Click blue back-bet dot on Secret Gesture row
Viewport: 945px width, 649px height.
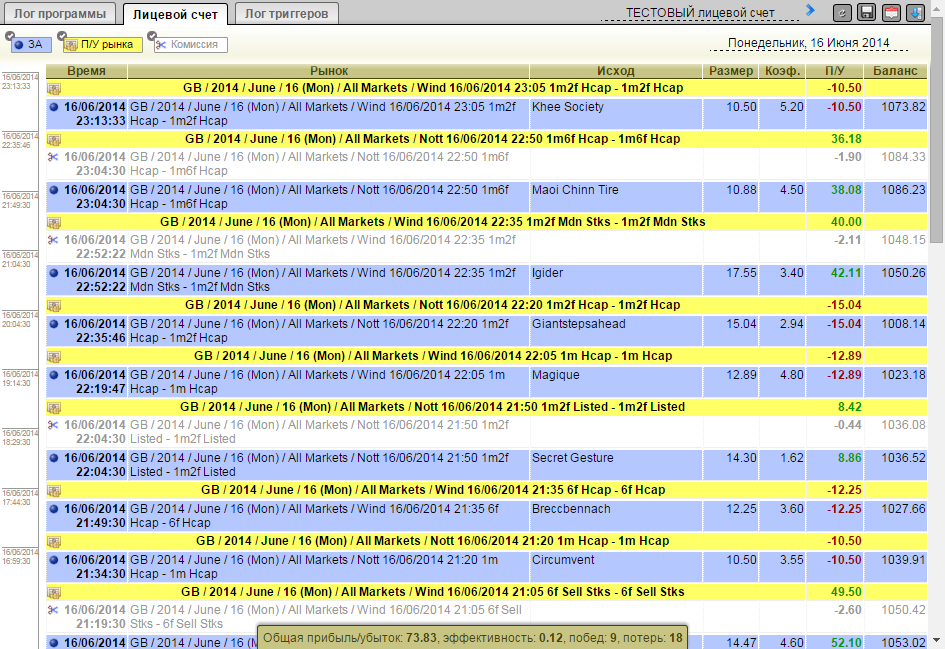54,458
